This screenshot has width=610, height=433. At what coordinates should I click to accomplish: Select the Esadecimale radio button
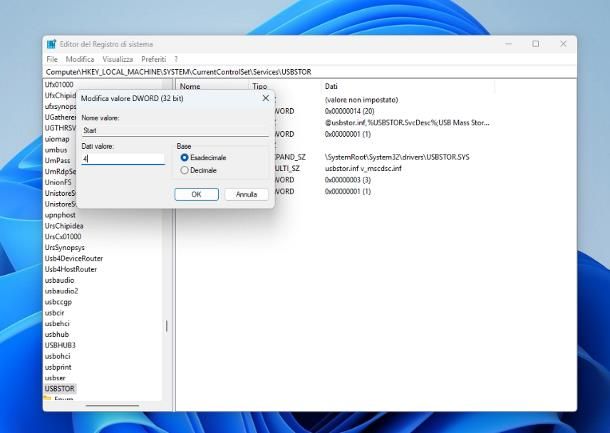point(184,158)
